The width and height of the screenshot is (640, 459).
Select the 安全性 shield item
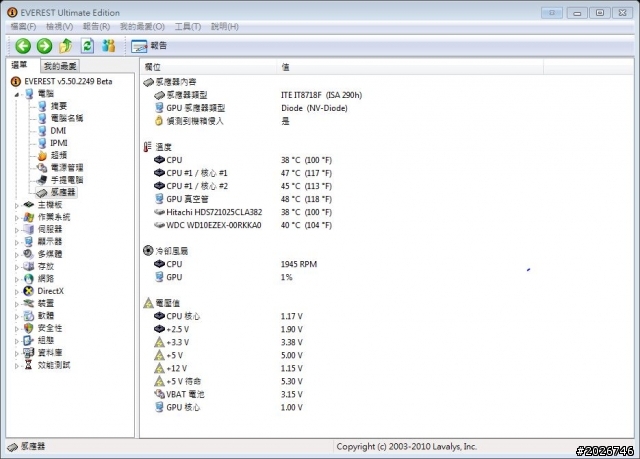(x=43, y=328)
